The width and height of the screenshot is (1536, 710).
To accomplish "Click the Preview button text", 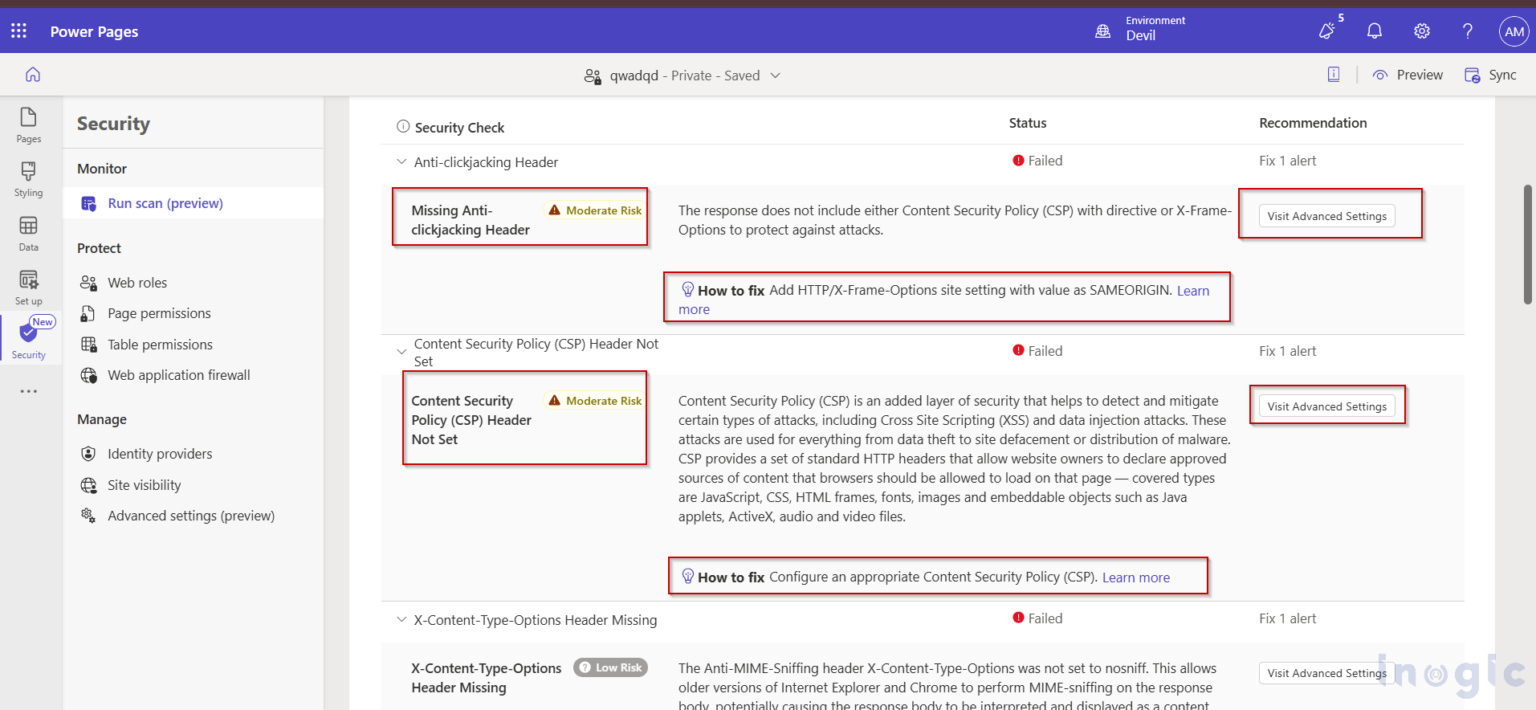I will 1420,75.
